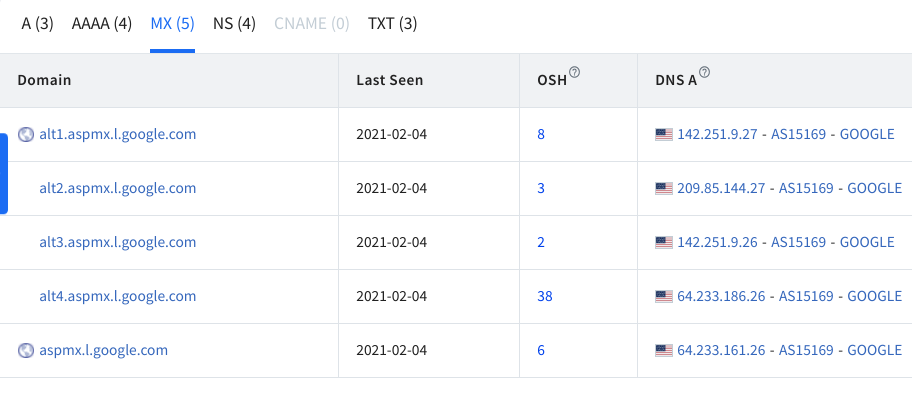The image size is (912, 405).
Task: Click US flag icon for 142.251.9.27
Action: (x=664, y=135)
